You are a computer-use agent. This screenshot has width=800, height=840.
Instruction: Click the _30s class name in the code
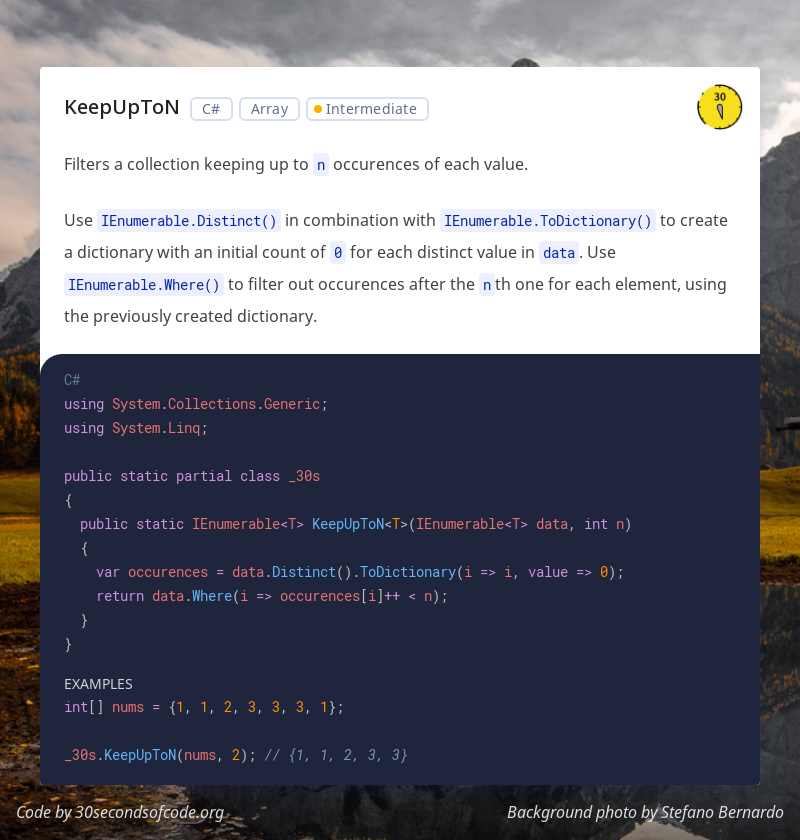(x=307, y=475)
